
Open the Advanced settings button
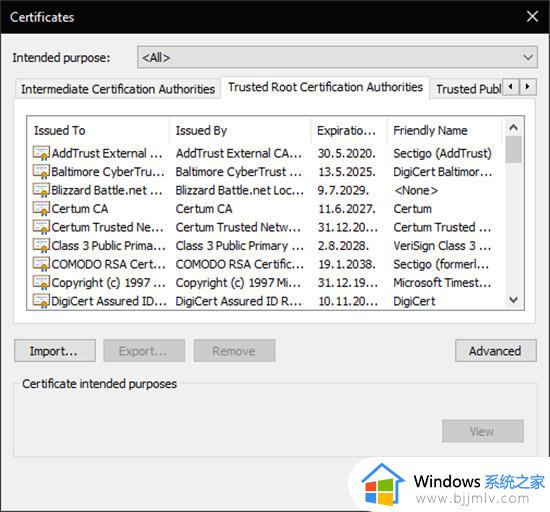(496, 351)
